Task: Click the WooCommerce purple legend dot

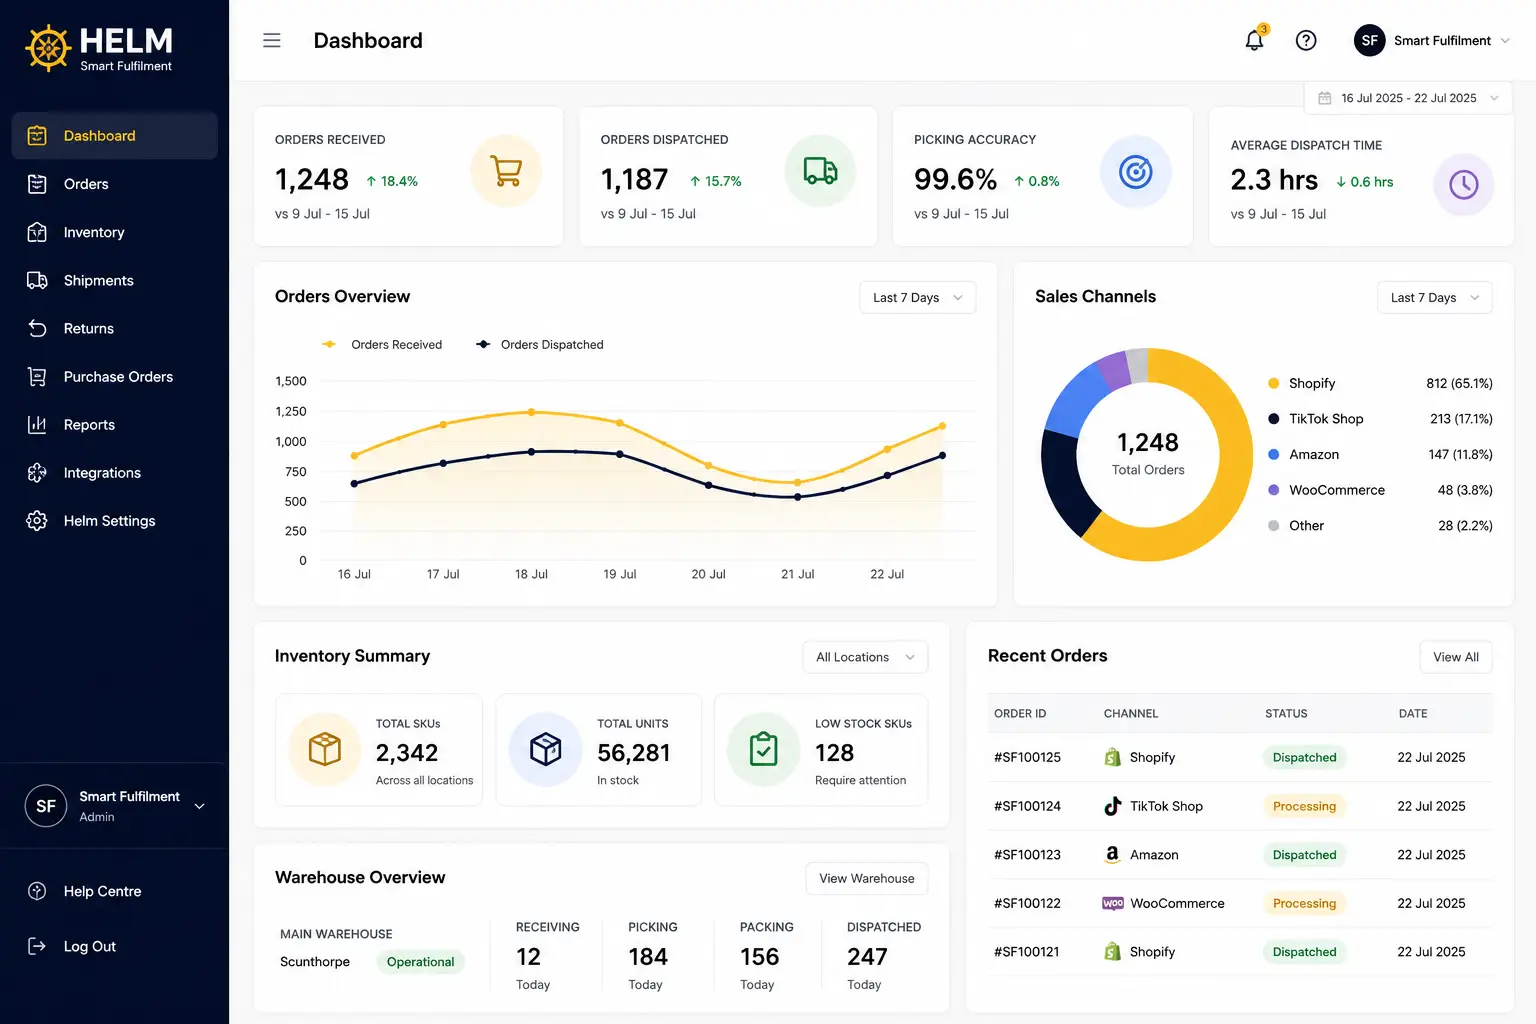Action: tap(1273, 490)
